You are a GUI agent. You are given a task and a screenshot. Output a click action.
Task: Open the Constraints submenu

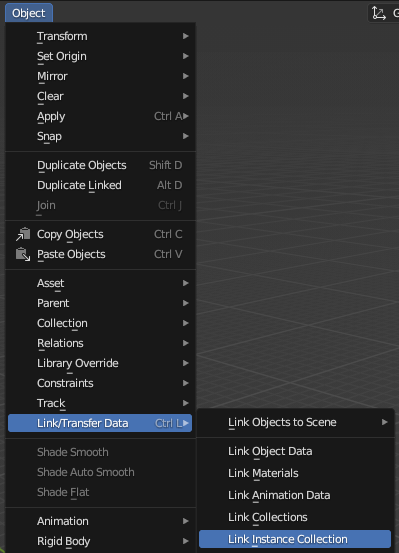(x=100, y=383)
